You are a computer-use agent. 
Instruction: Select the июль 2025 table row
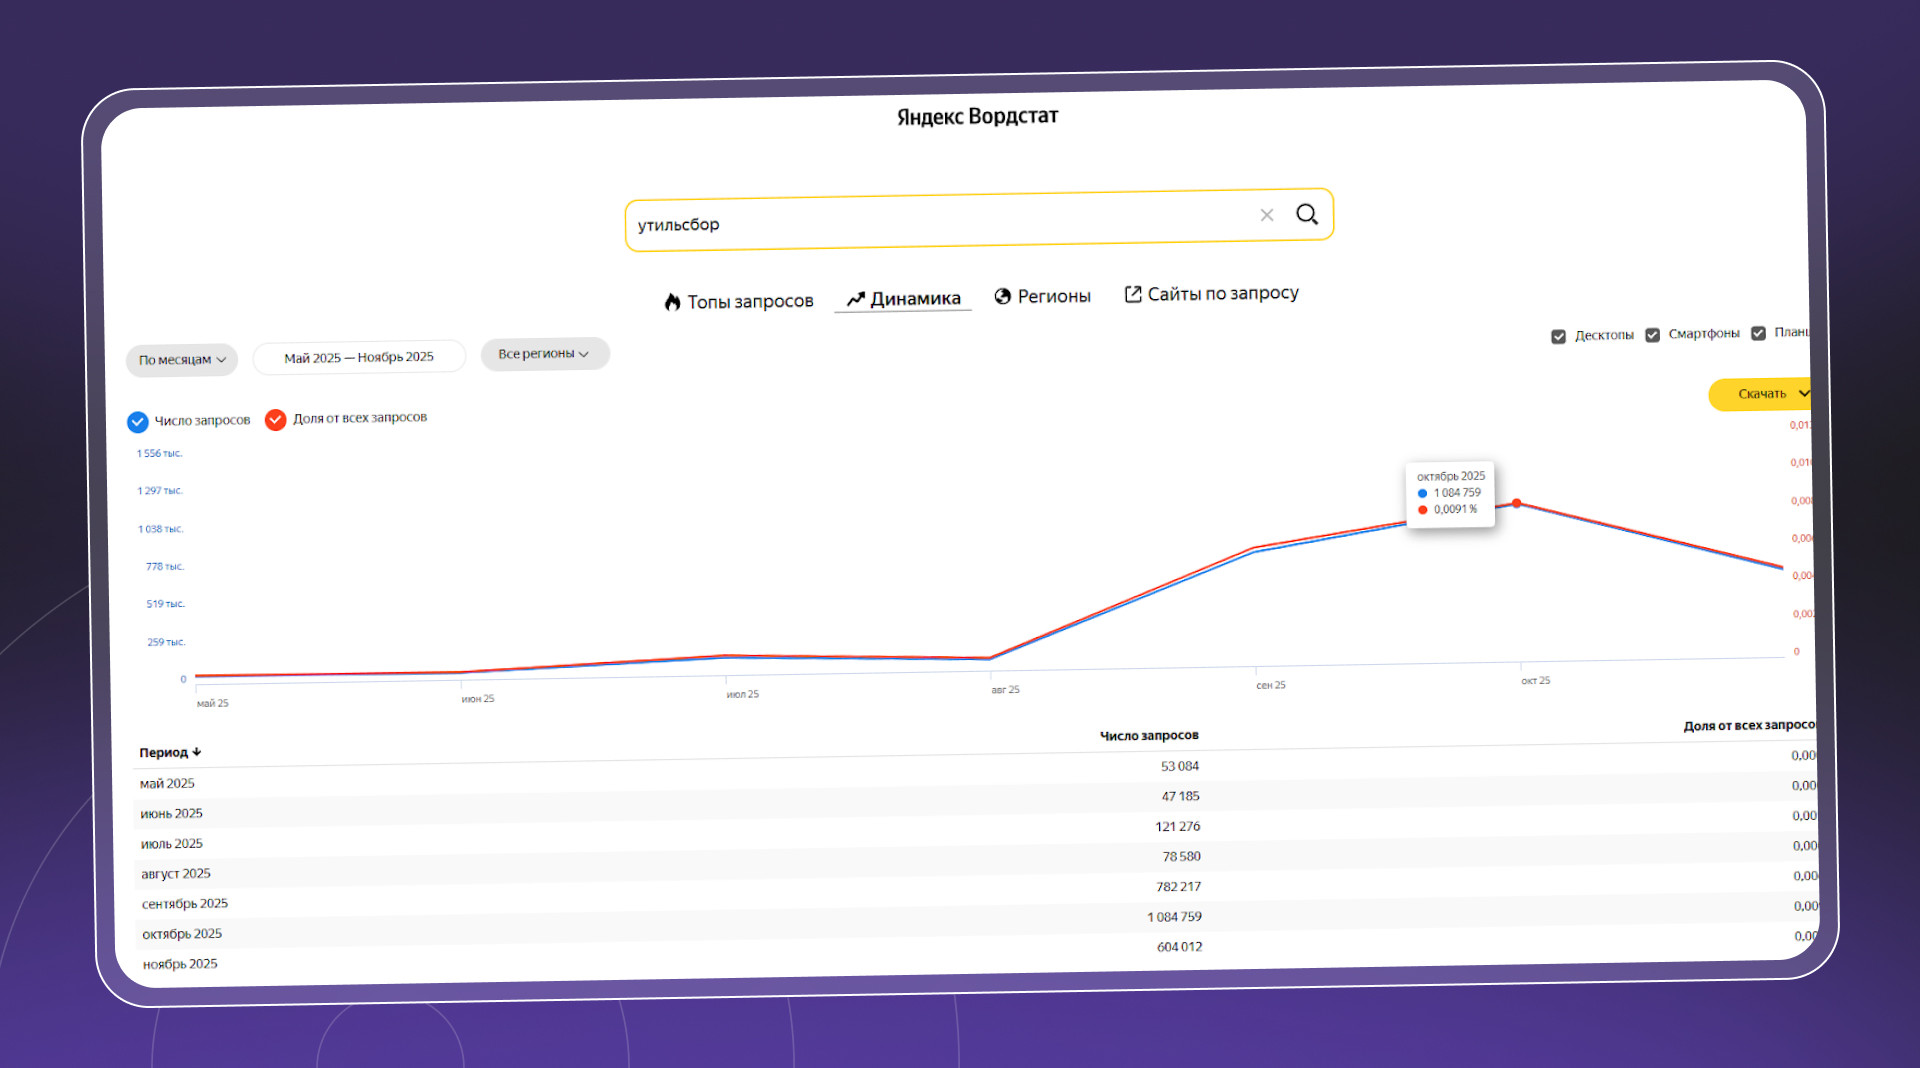pos(975,830)
